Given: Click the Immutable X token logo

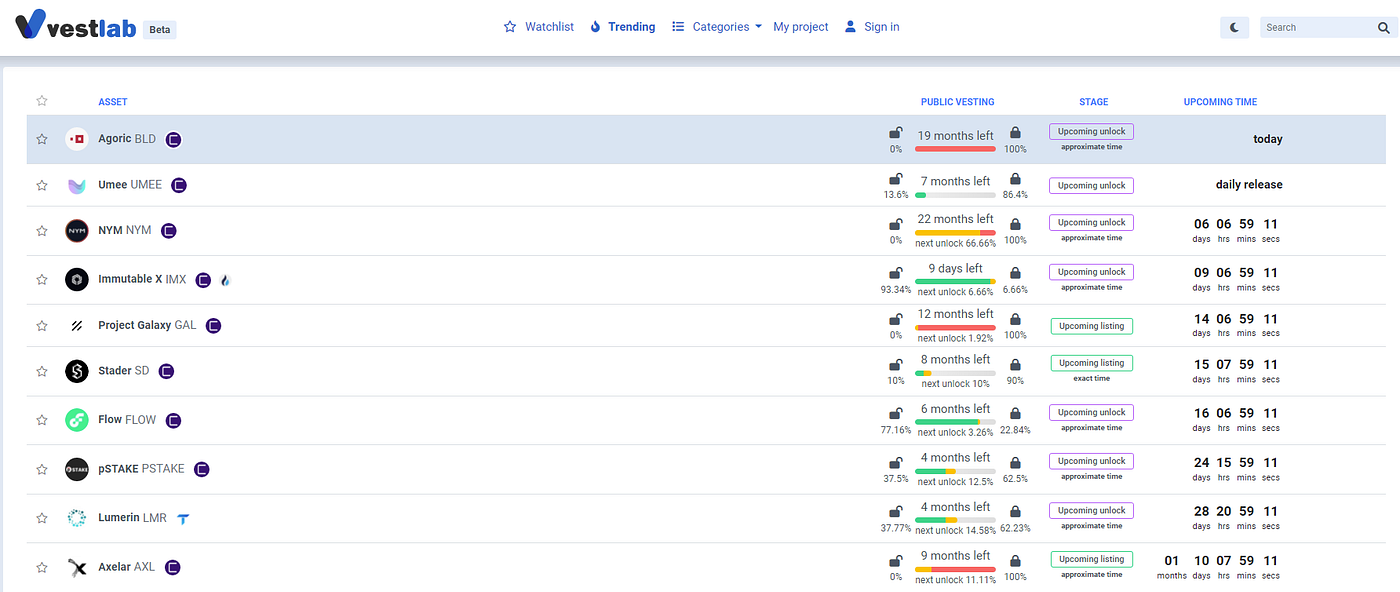Looking at the screenshot, I should point(77,280).
